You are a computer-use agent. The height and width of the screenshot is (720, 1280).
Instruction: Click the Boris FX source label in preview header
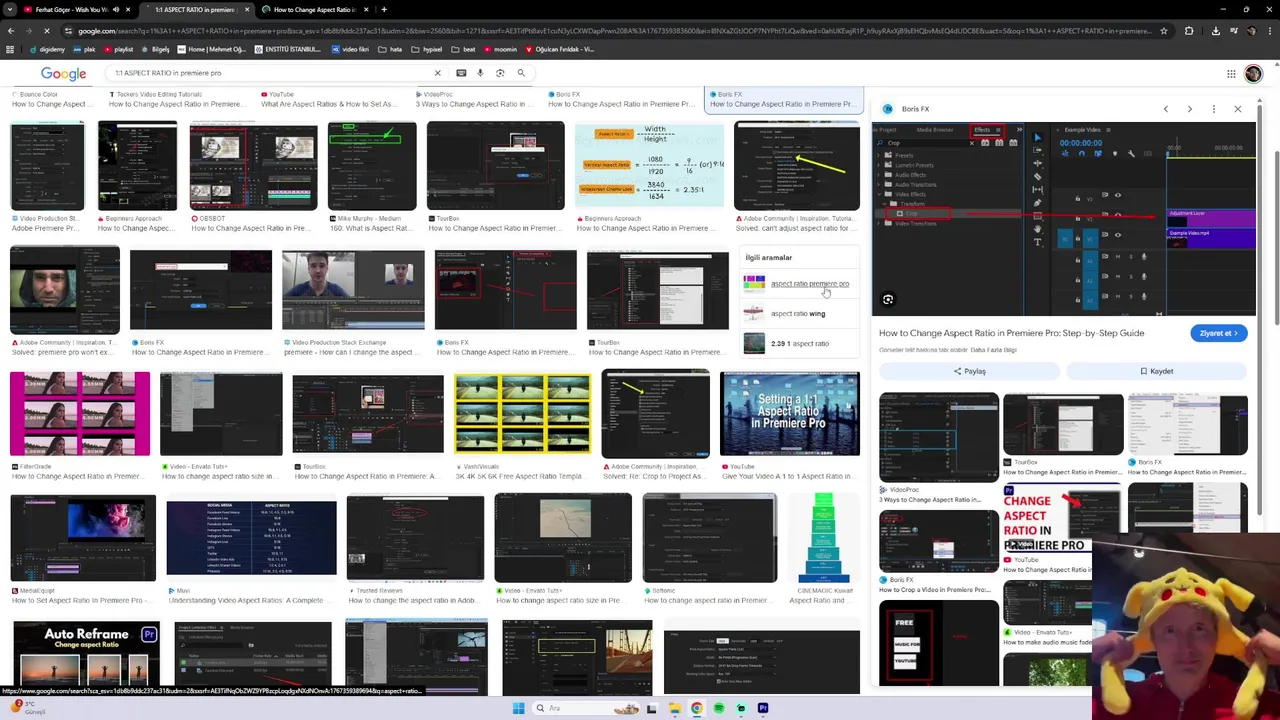[915, 109]
